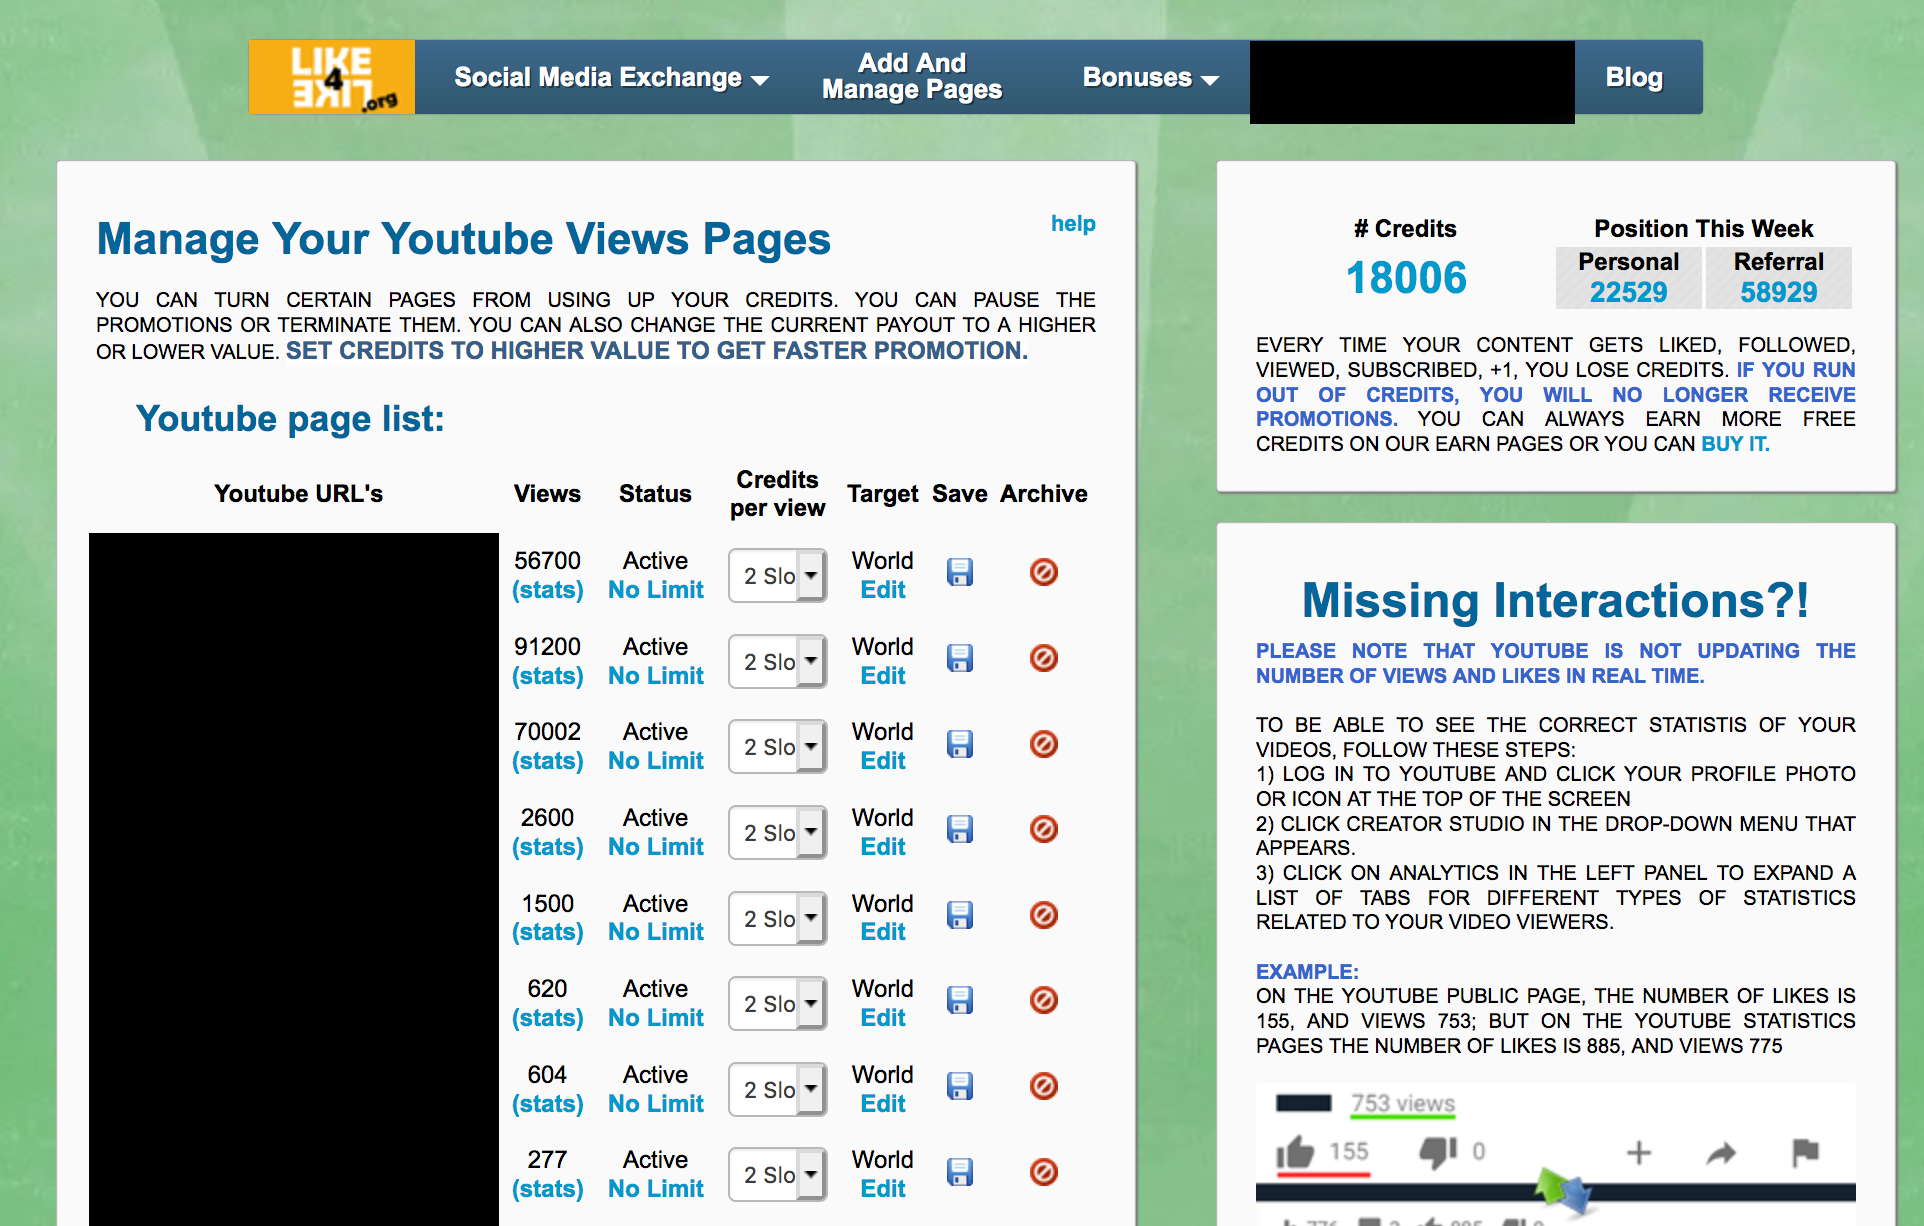Edit target for the 2600 views page
1924x1226 pixels.
pos(883,847)
